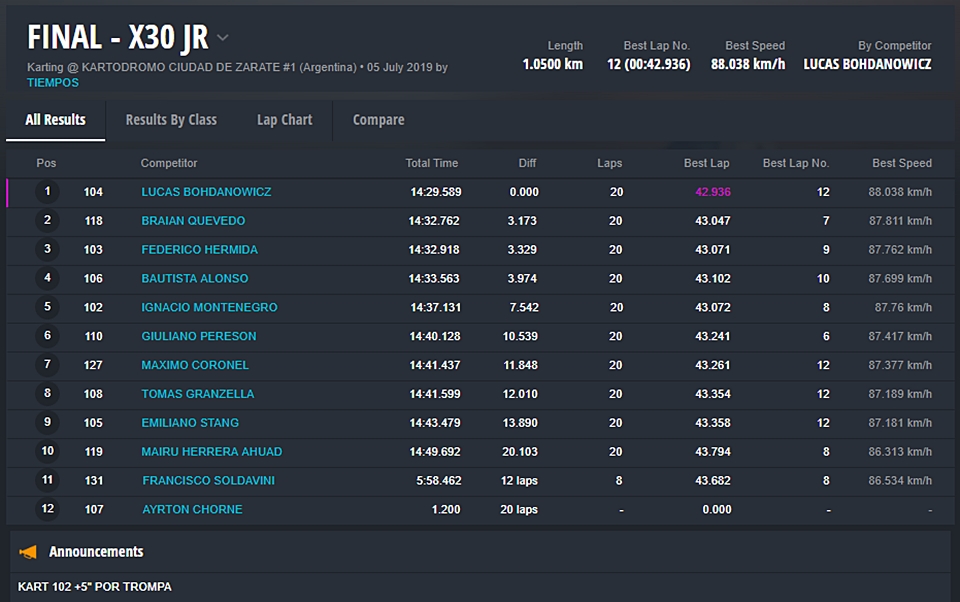The image size is (960, 602).
Task: View BRAIAN QUEVEDO competitor details
Action: (x=193, y=221)
